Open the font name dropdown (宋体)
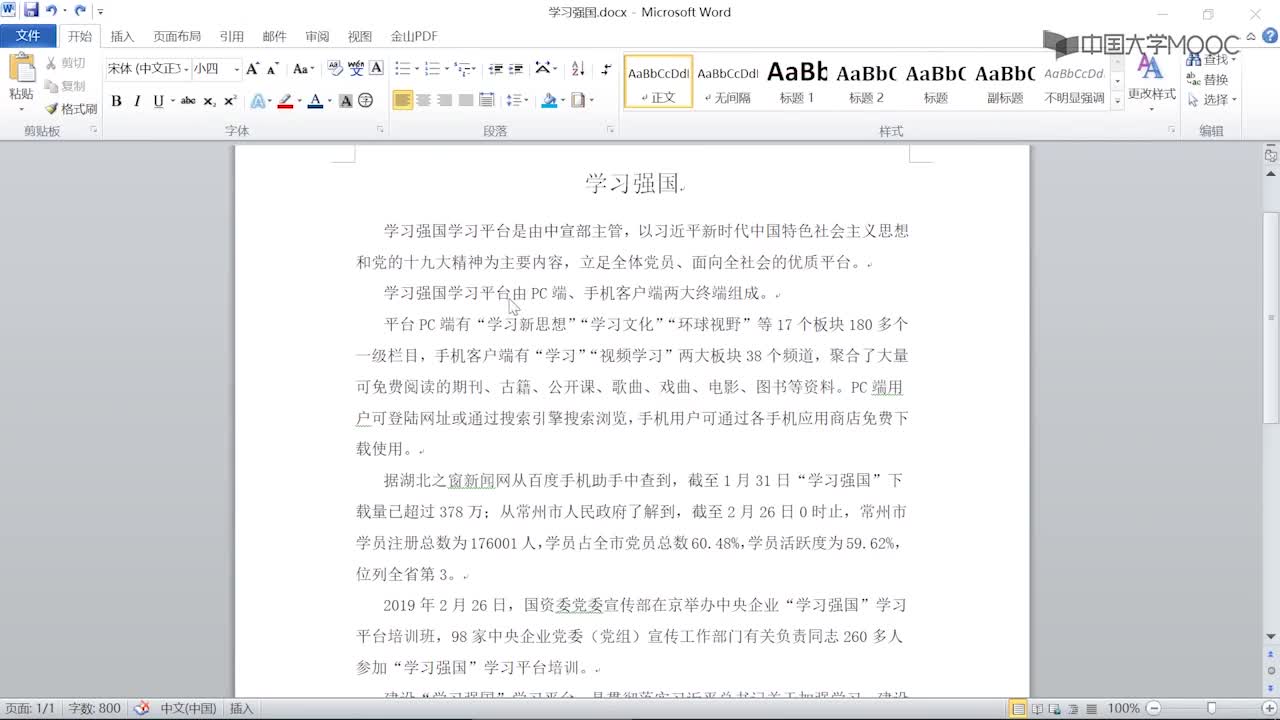 186,69
